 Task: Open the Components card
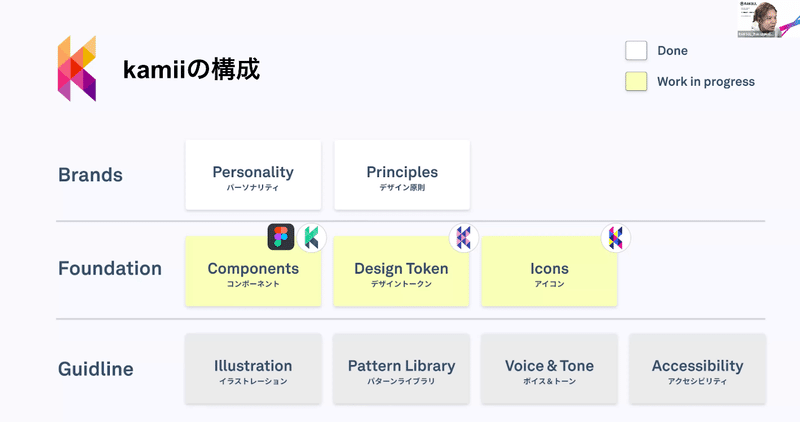click(x=253, y=271)
